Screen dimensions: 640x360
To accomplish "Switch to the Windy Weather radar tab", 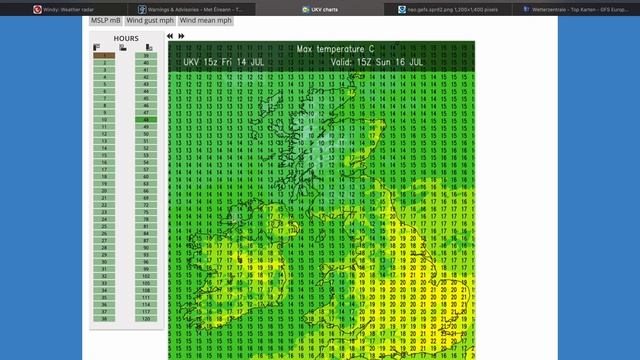I will (64, 9).
